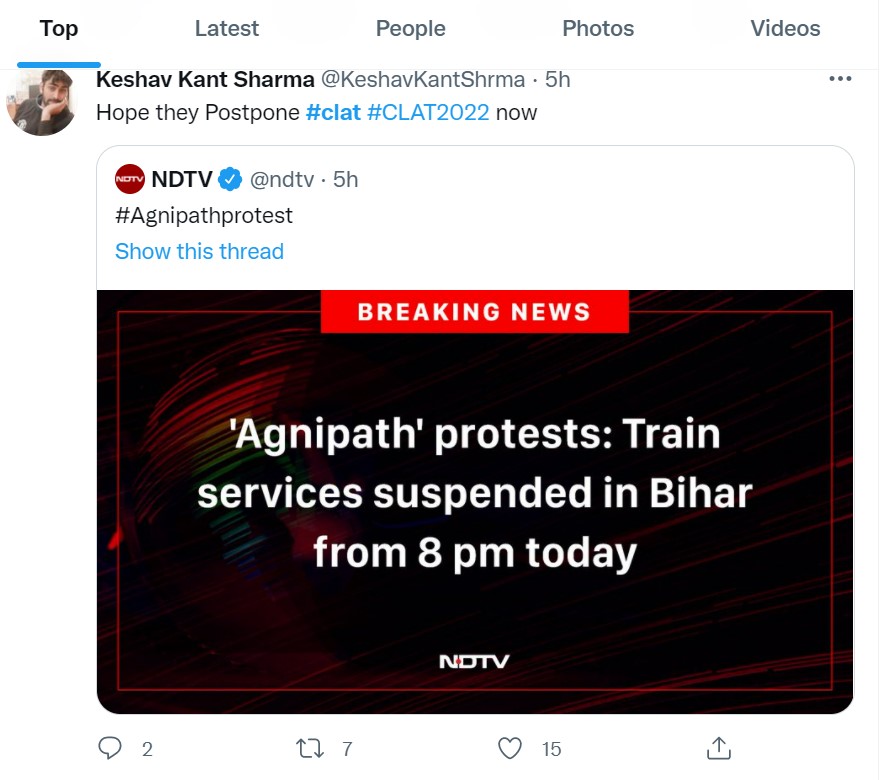Select the Photos tab
The height and width of the screenshot is (780, 880).
click(598, 29)
